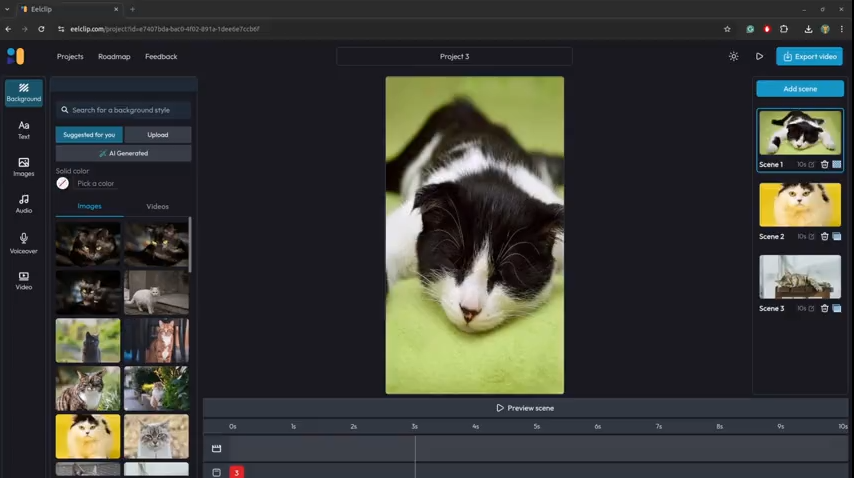Choose the white cat on pavement background
This screenshot has width=854, height=478.
156,293
